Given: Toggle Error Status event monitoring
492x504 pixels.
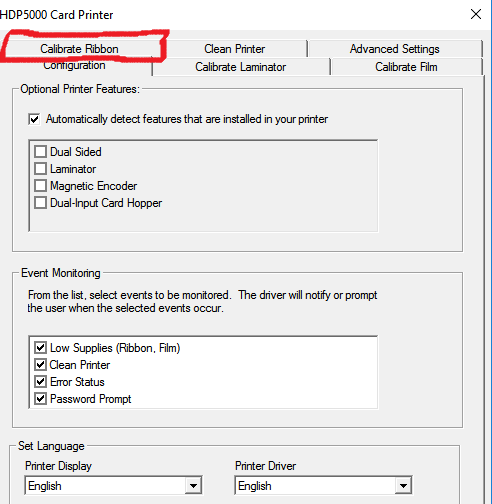Looking at the screenshot, I should point(40,382).
